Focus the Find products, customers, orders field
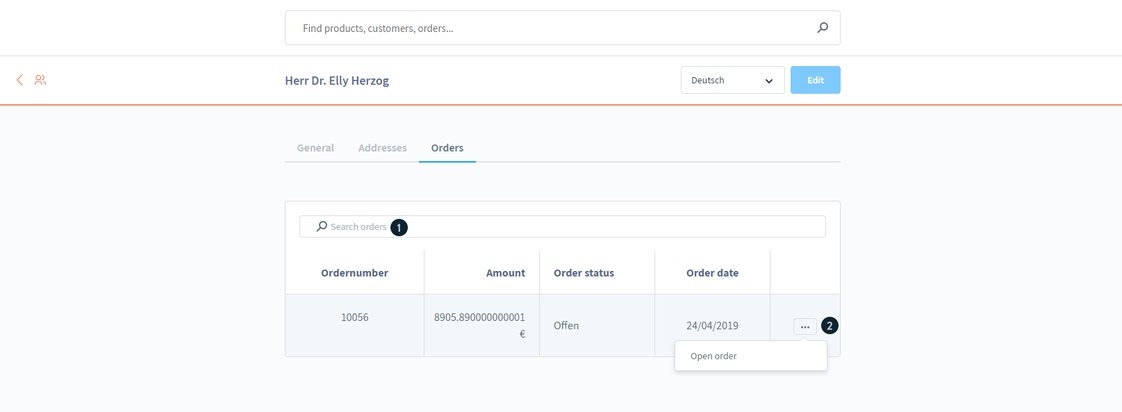The height and width of the screenshot is (412, 1122). 550,28
